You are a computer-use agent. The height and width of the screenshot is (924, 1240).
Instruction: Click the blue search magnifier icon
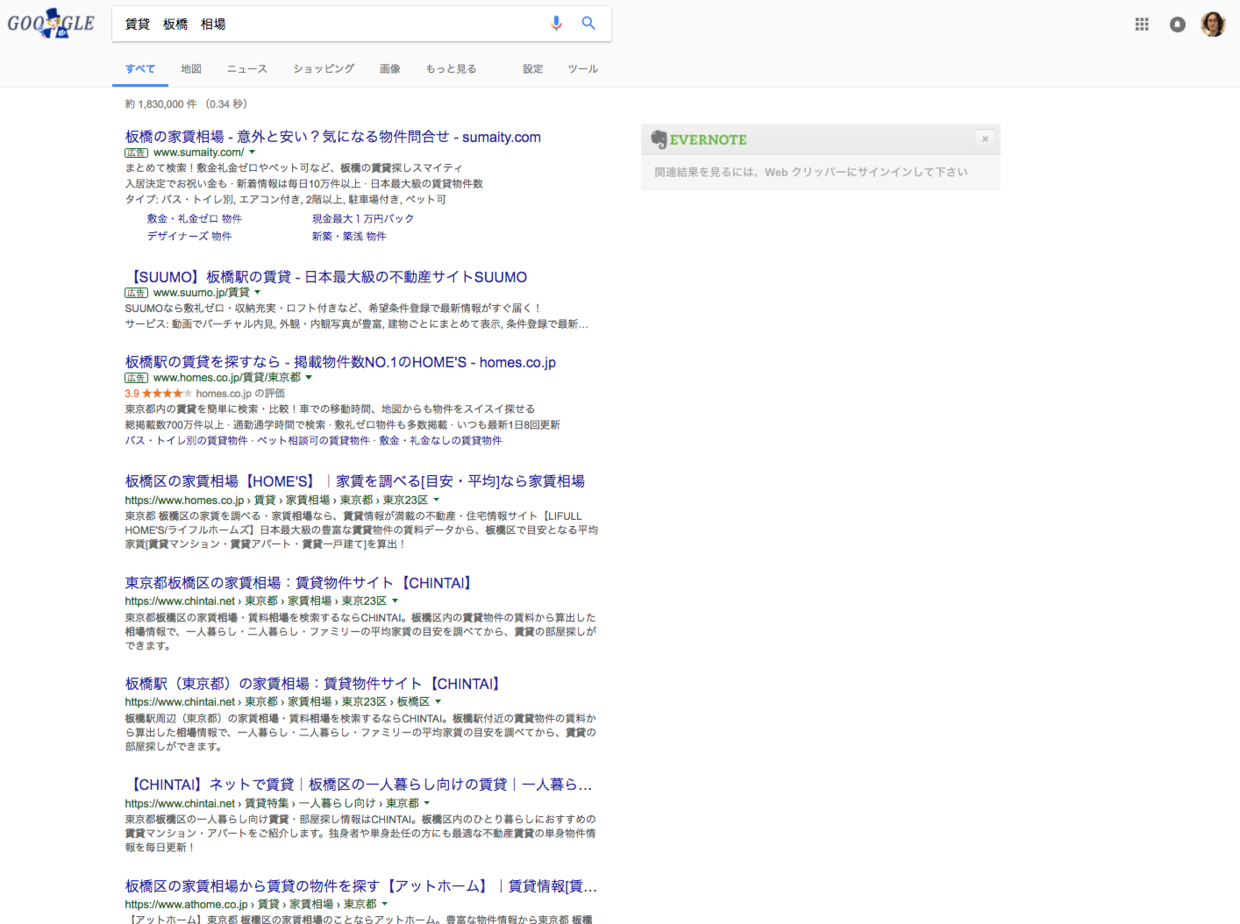589,23
